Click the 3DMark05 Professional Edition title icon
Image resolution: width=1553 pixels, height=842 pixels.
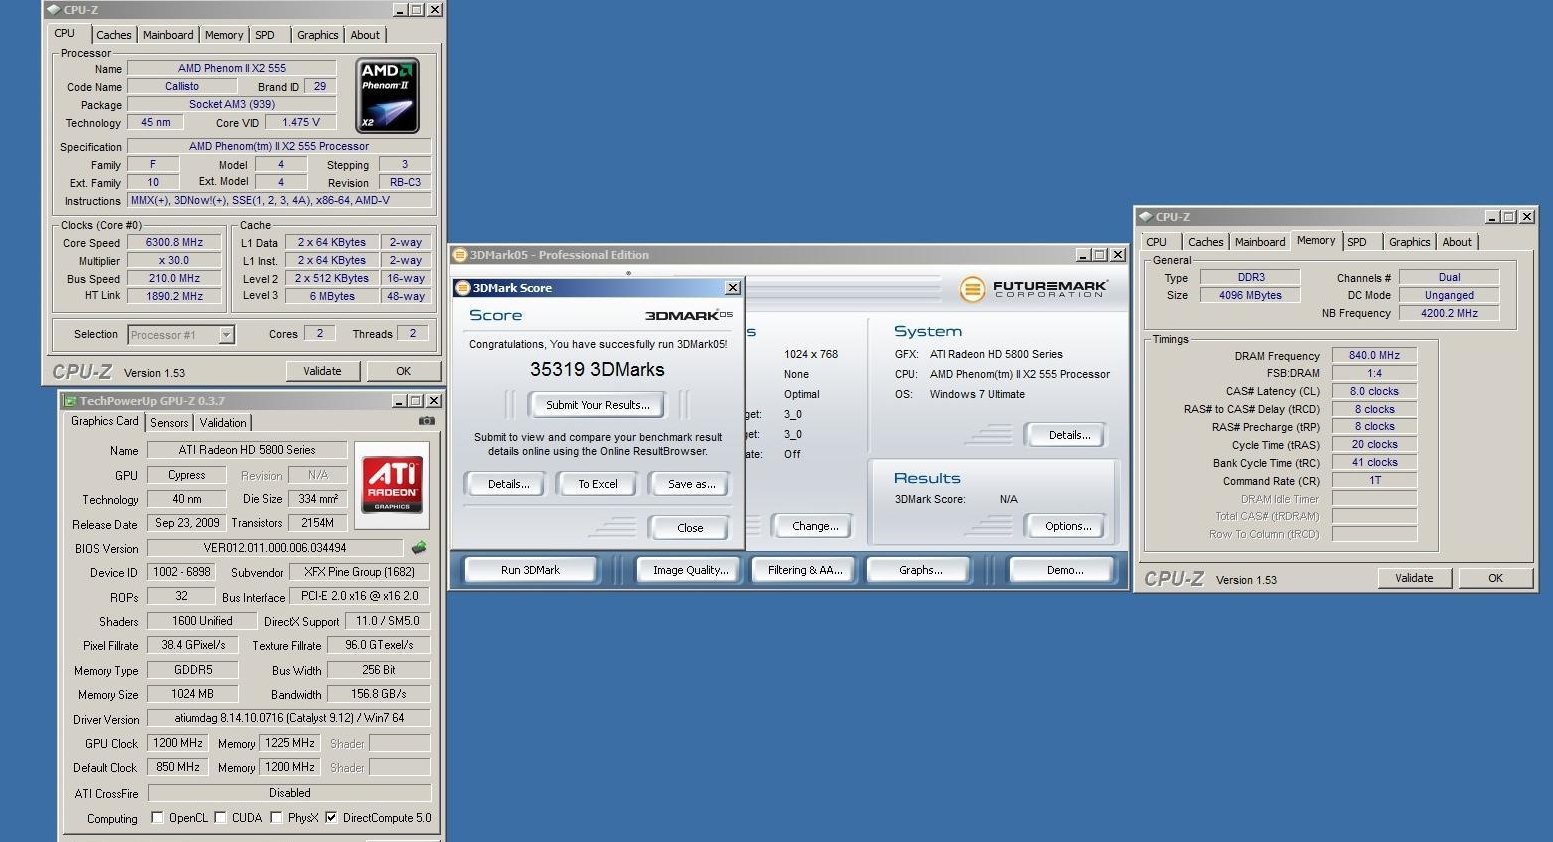click(x=459, y=255)
